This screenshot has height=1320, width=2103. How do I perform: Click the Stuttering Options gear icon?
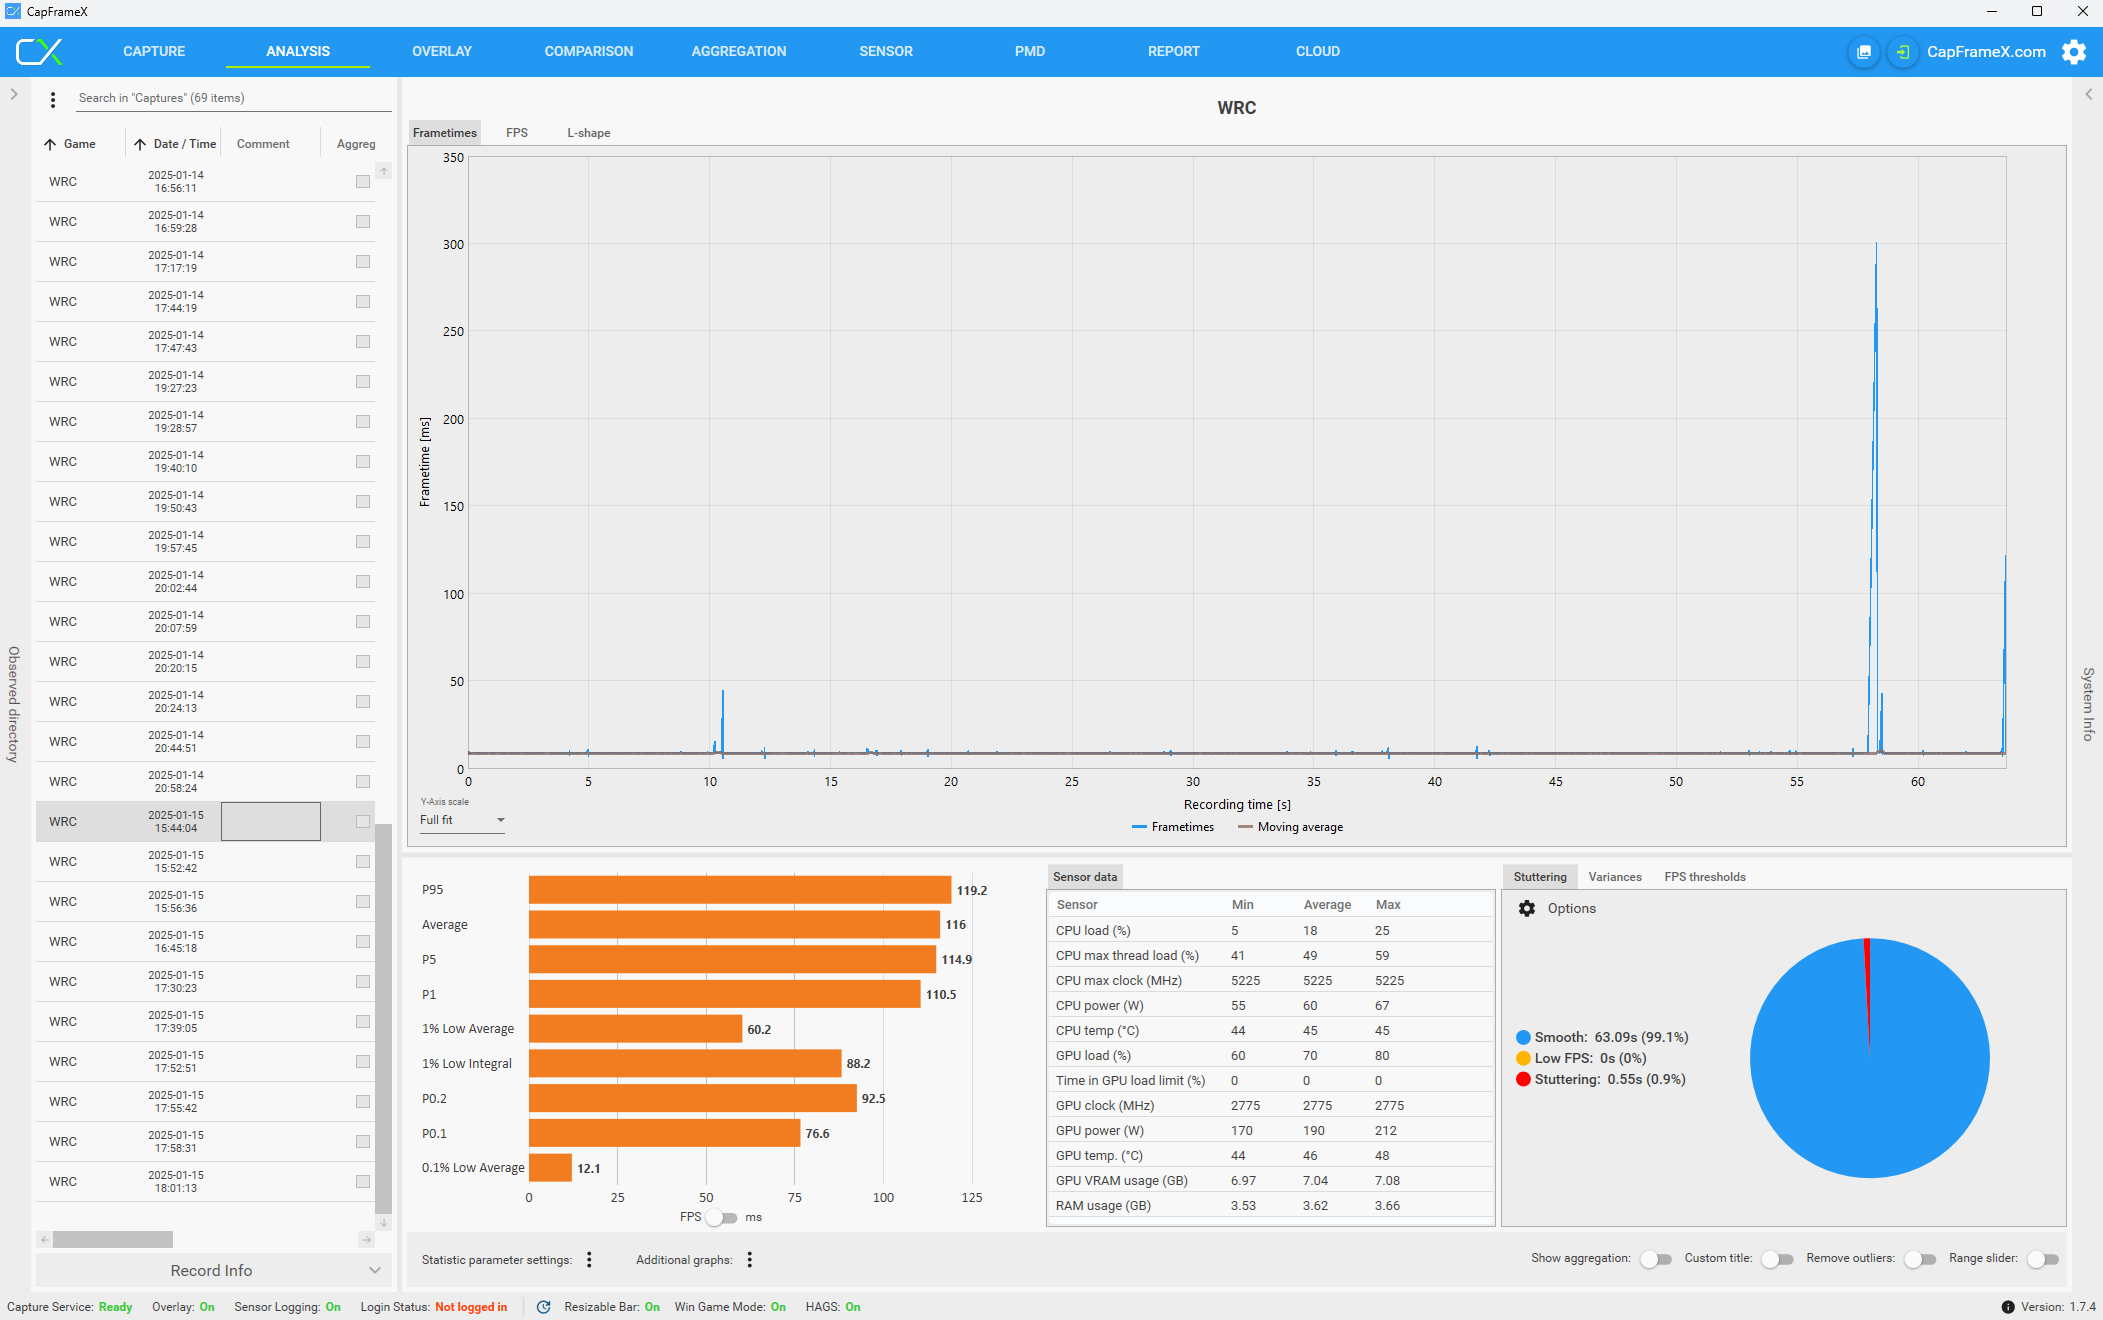tap(1527, 908)
